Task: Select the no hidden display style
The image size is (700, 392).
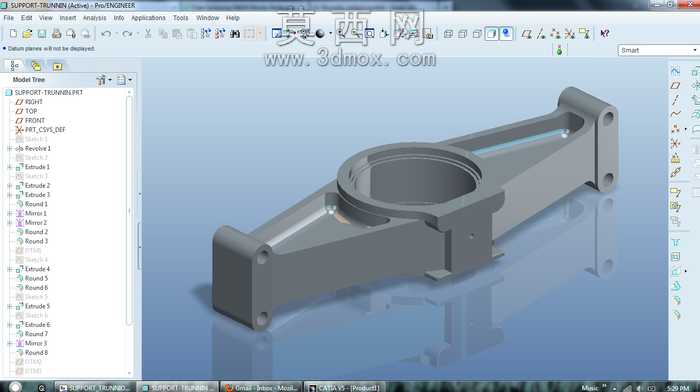Action: pos(477,33)
